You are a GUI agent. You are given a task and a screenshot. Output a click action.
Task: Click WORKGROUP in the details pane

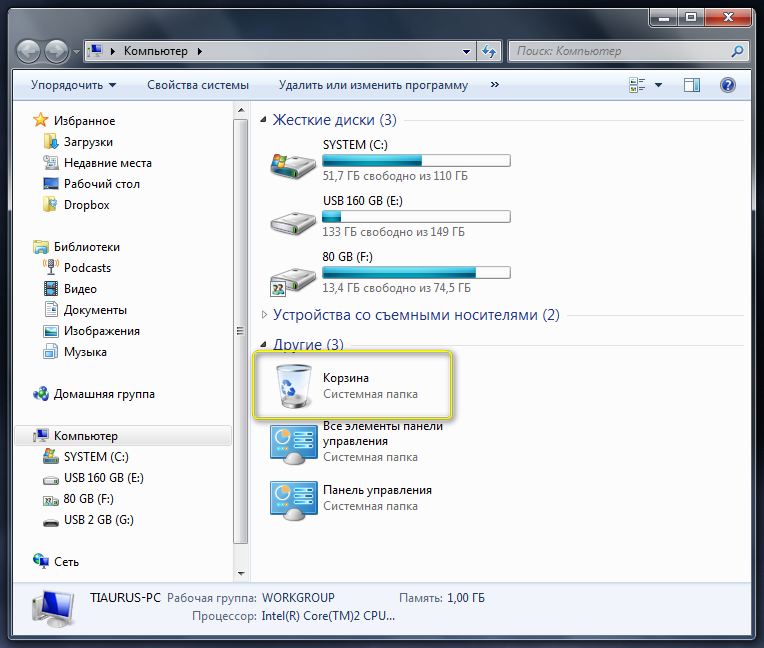298,598
